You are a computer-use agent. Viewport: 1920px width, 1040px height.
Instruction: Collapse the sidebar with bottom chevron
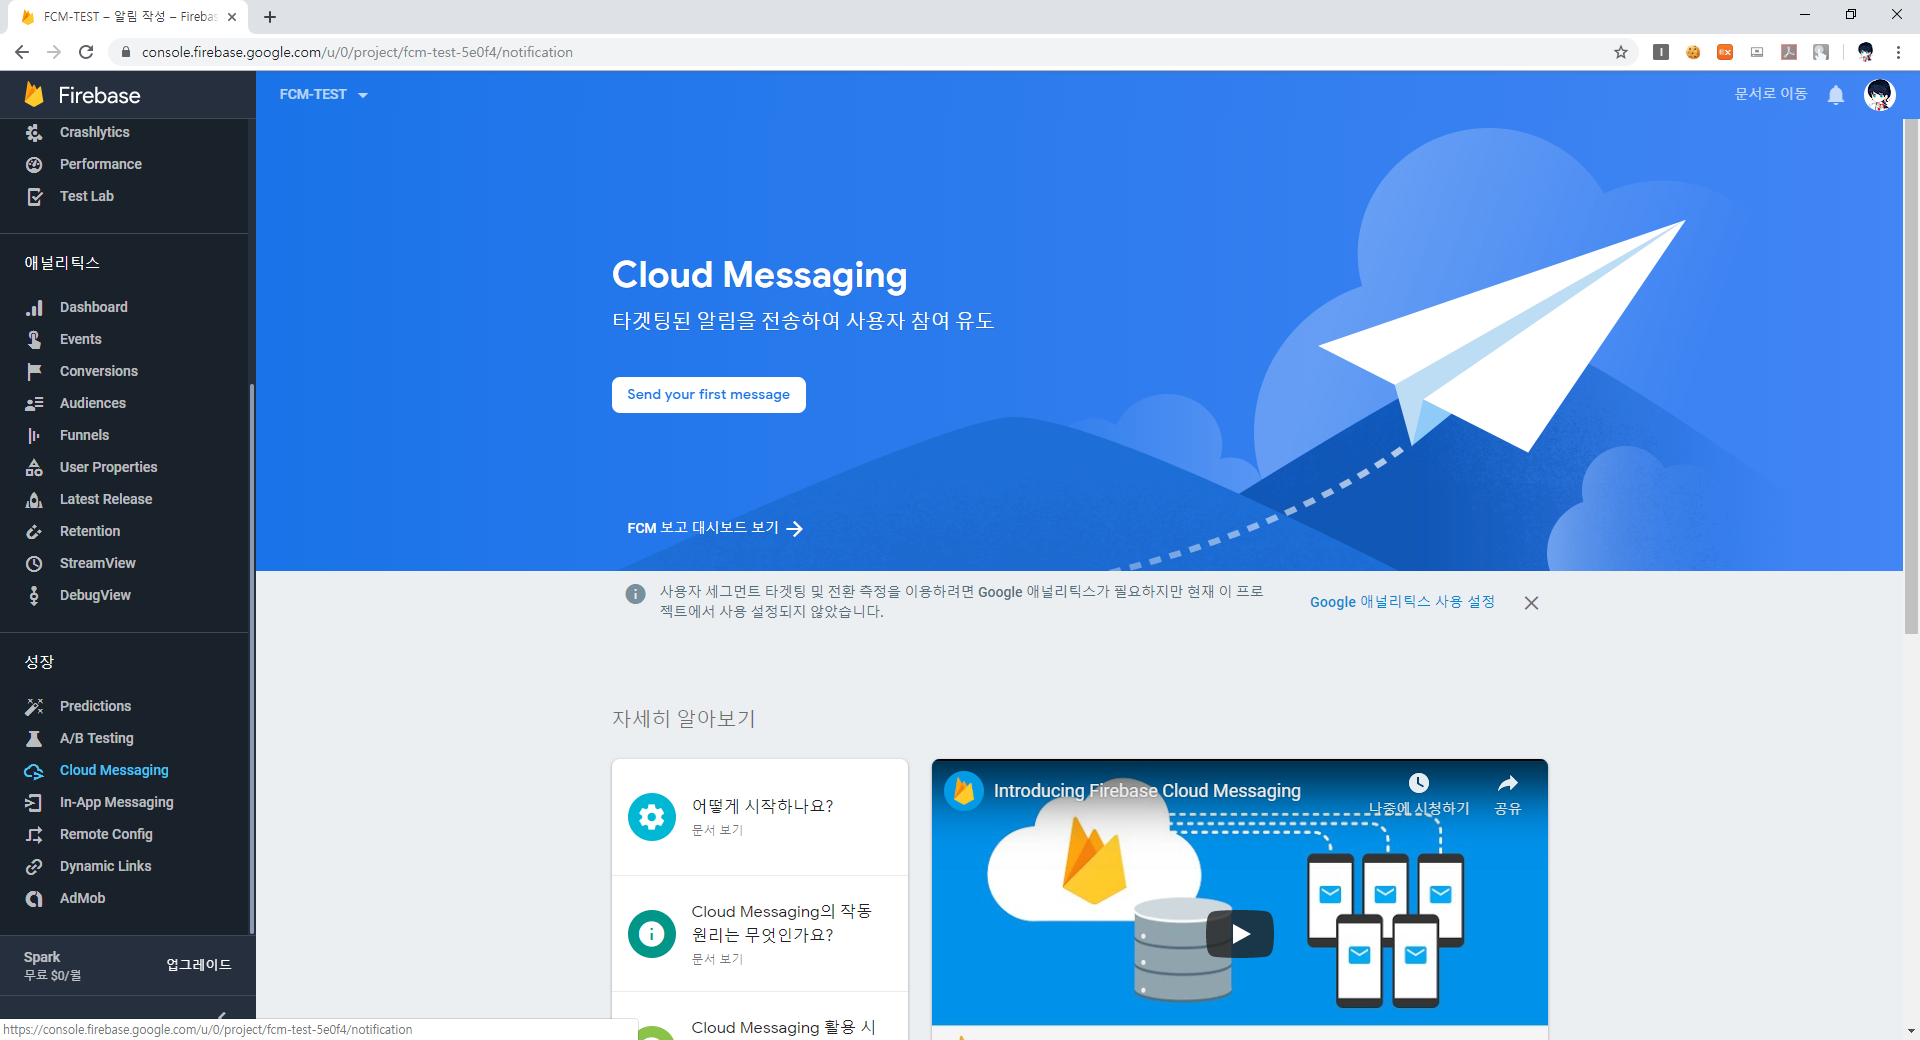[x=222, y=1015]
